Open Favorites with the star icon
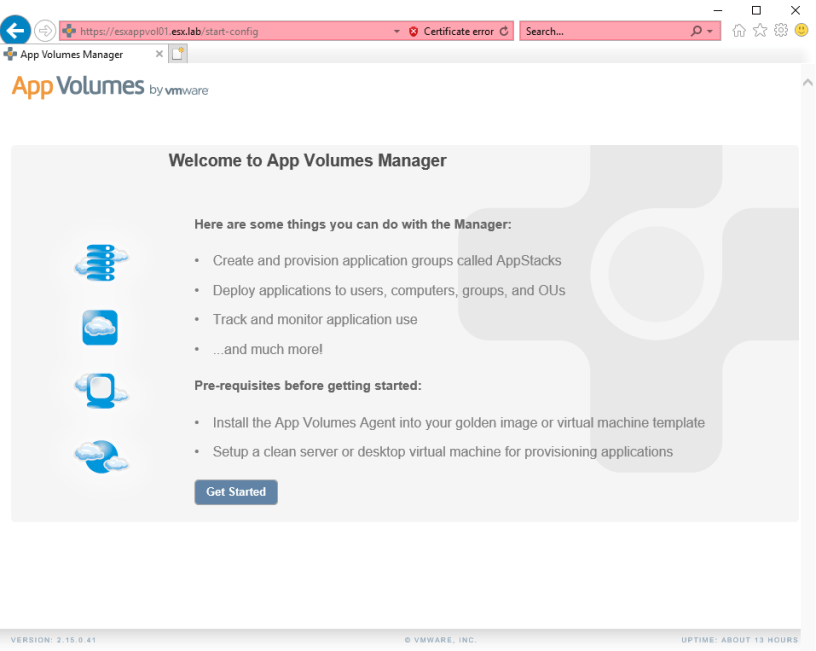The height and width of the screenshot is (651, 816). (760, 31)
